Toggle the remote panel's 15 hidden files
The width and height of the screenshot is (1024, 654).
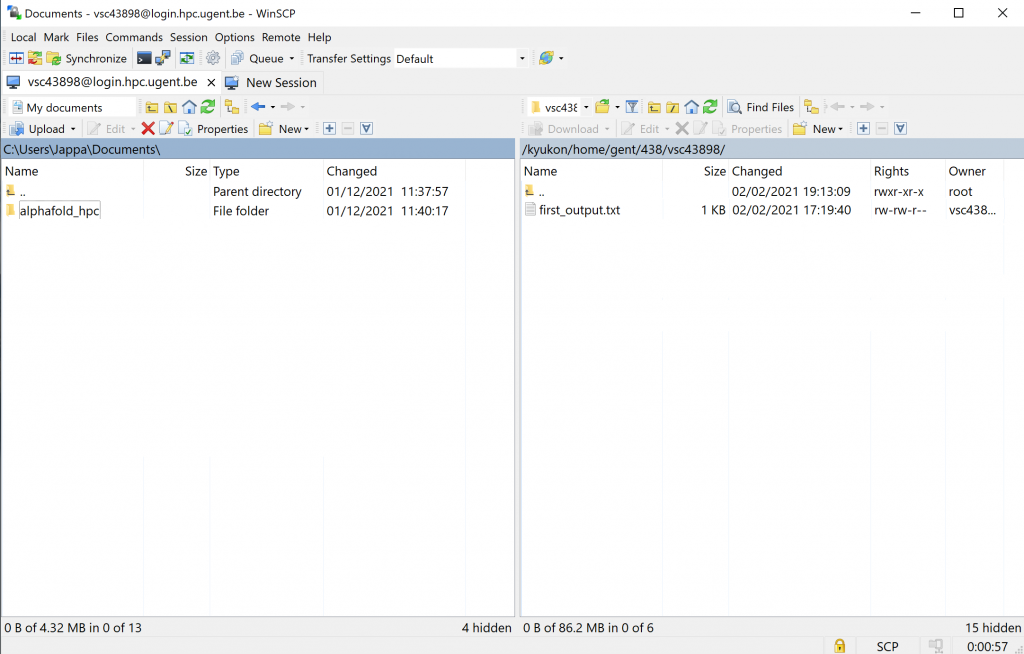point(993,628)
